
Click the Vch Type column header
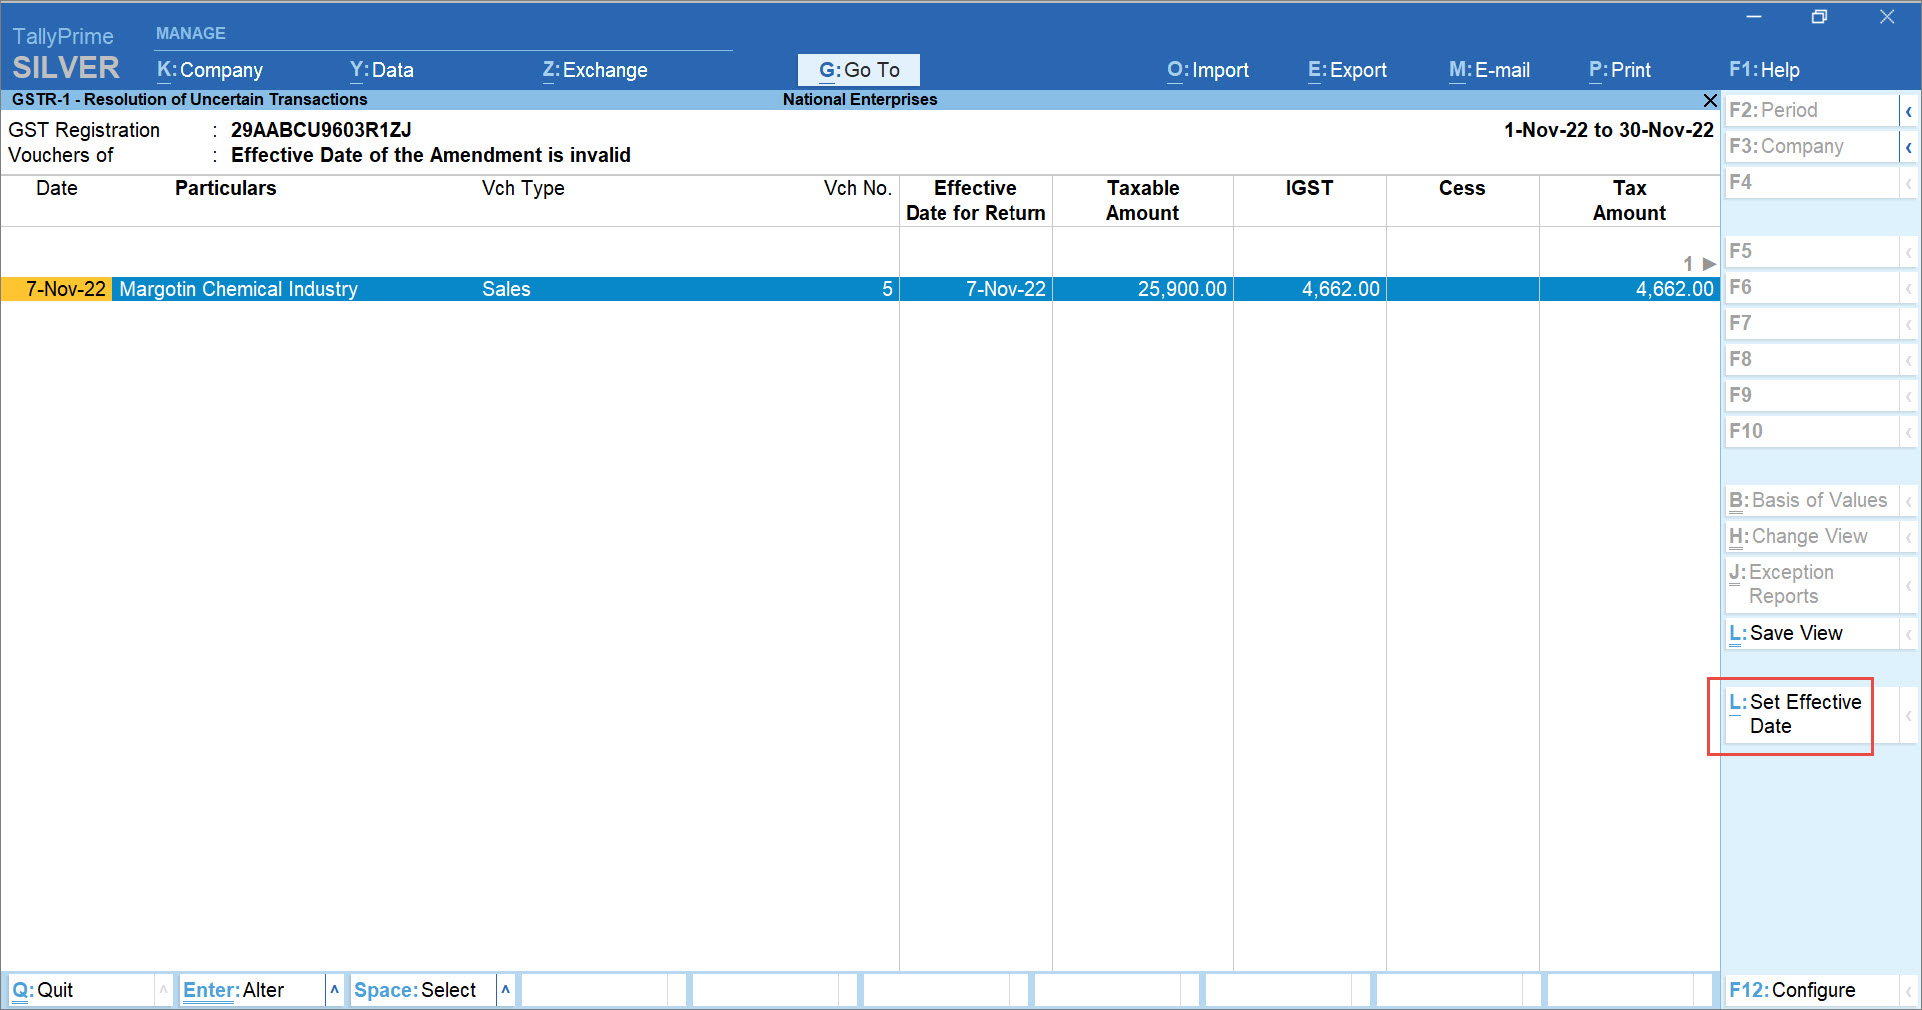click(x=523, y=188)
